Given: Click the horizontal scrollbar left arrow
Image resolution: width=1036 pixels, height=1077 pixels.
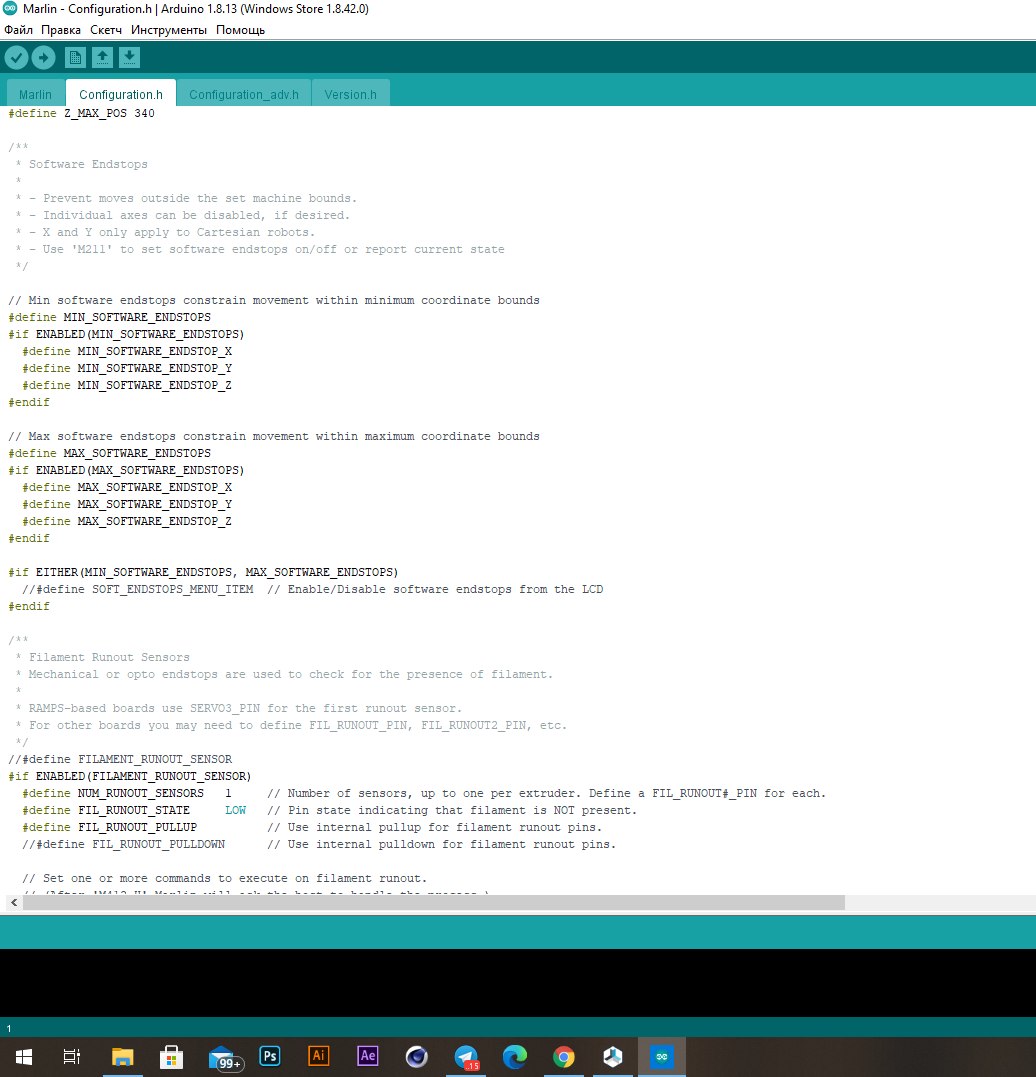Looking at the screenshot, I should pyautogui.click(x=14, y=903).
